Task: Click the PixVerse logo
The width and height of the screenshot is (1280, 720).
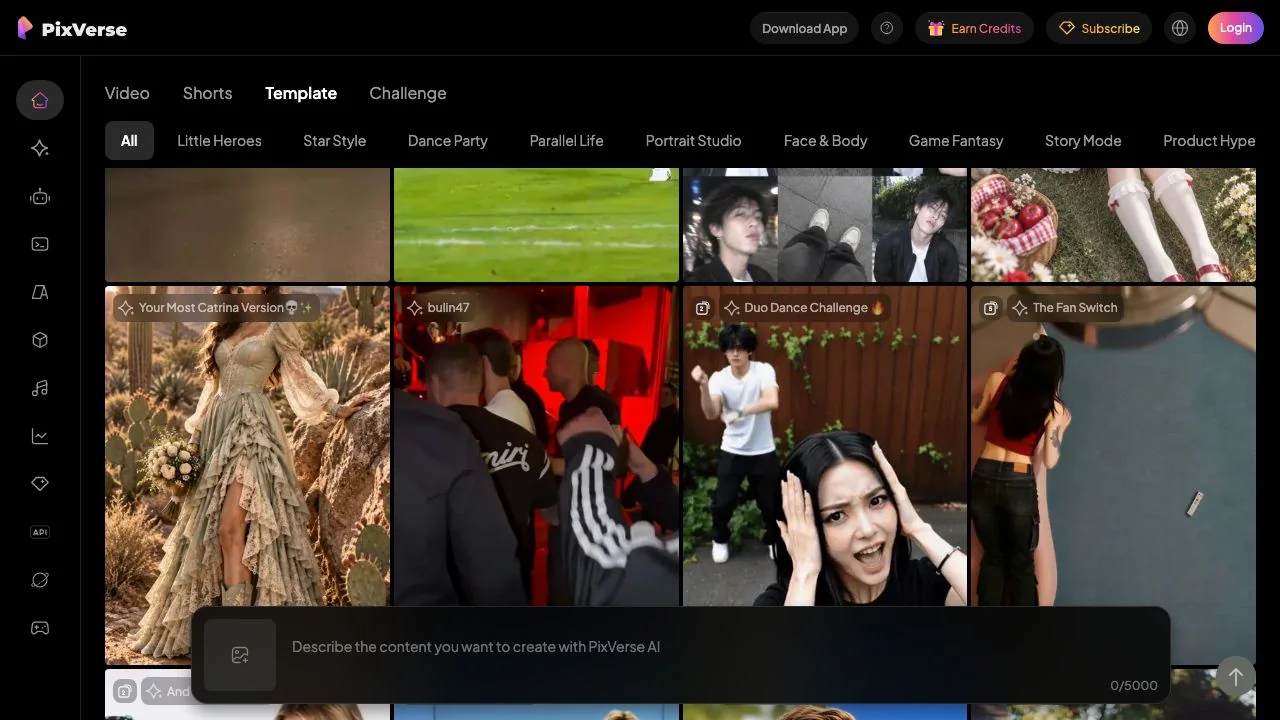Action: [72, 29]
